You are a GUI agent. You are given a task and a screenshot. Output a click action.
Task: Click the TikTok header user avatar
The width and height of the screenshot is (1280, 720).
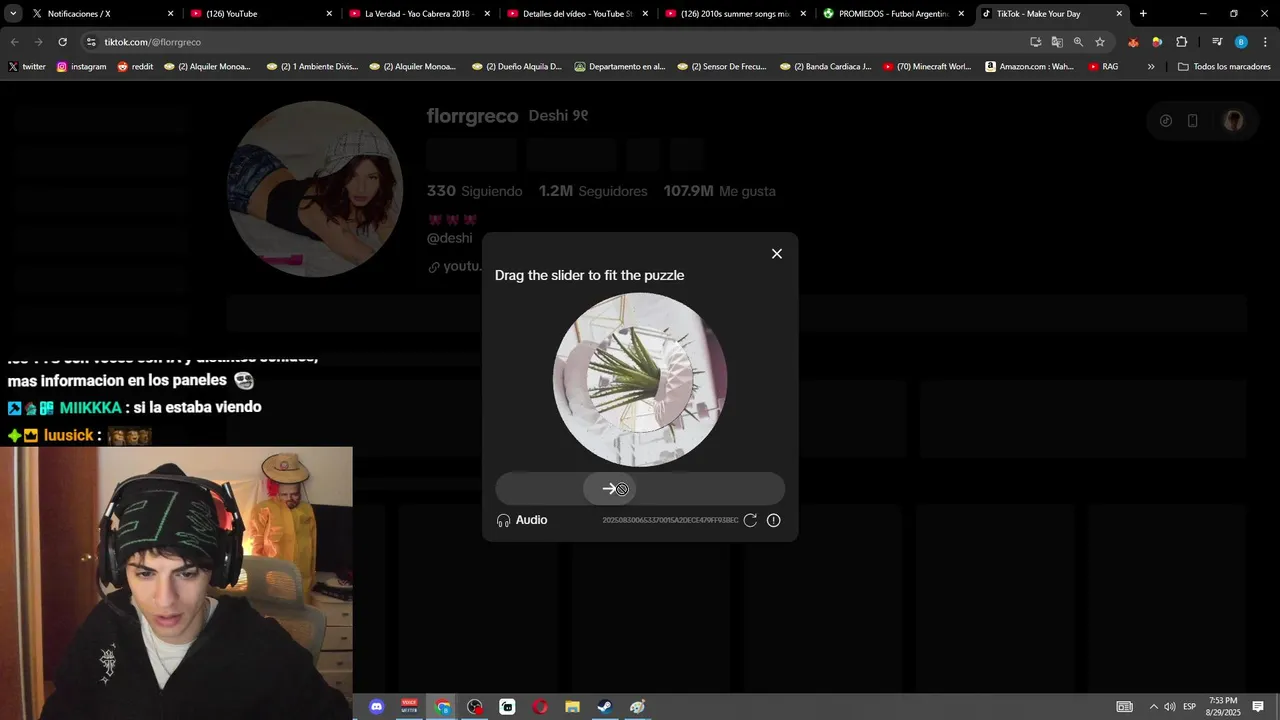click(x=1234, y=121)
